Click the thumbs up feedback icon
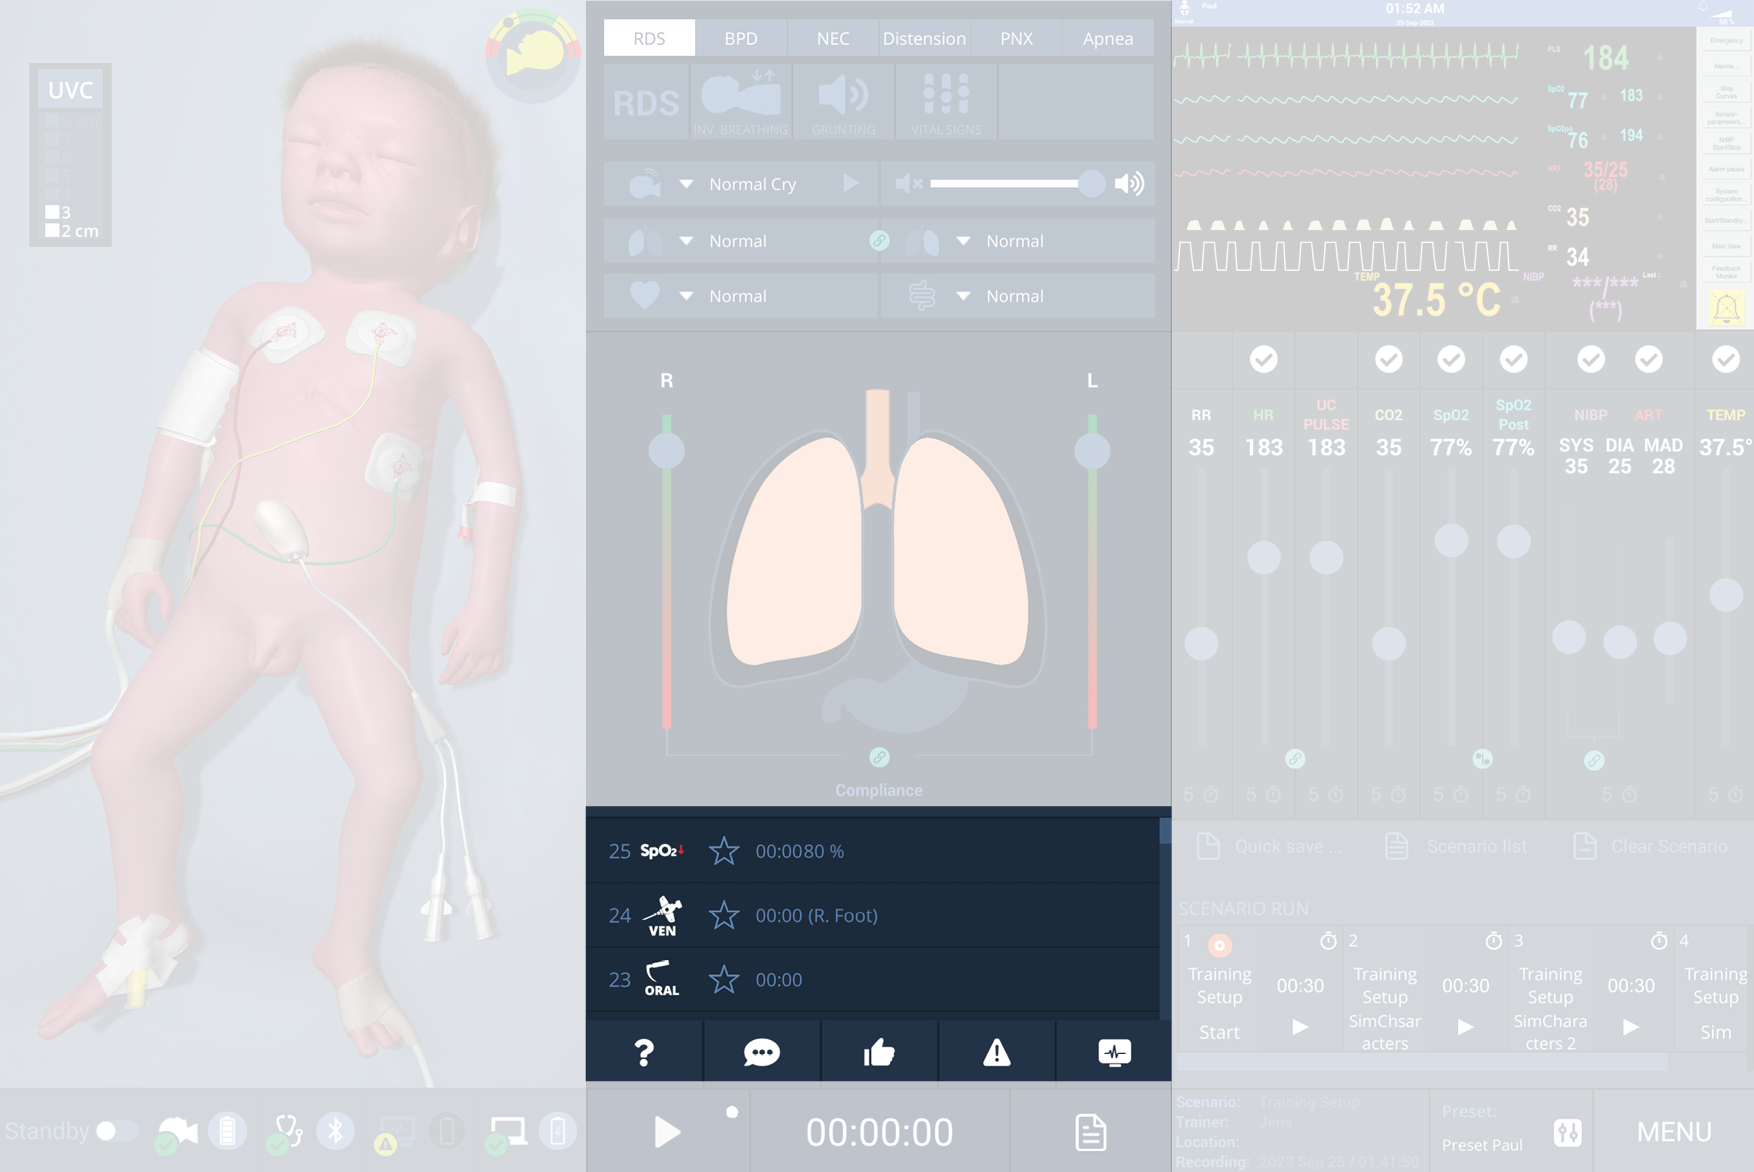The width and height of the screenshot is (1754, 1172). click(879, 1052)
